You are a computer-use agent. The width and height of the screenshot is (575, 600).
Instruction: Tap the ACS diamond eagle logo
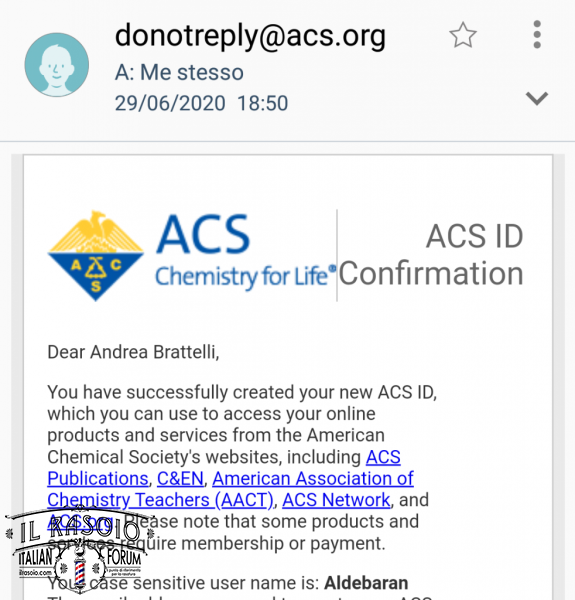(x=96, y=256)
